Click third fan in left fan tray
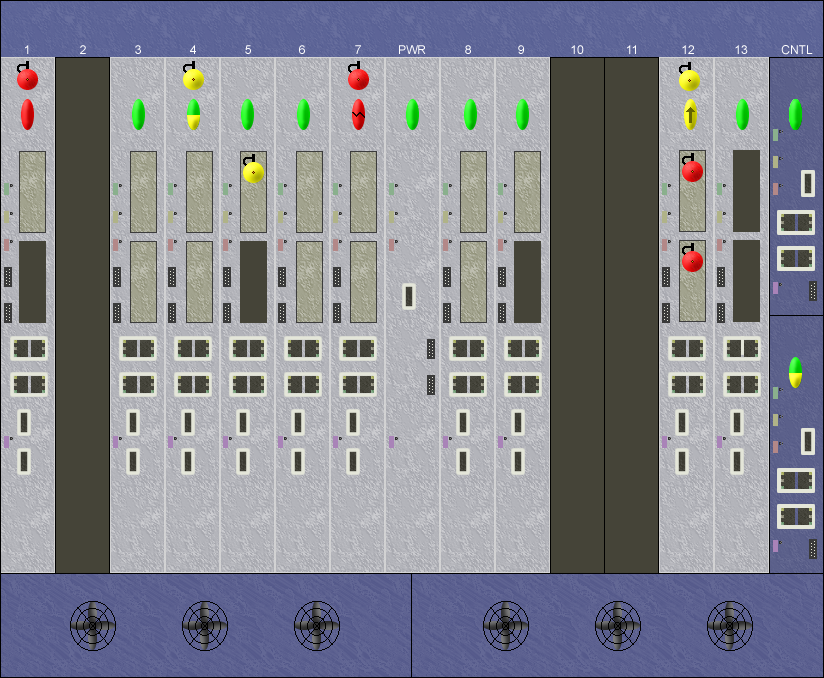 (x=317, y=625)
